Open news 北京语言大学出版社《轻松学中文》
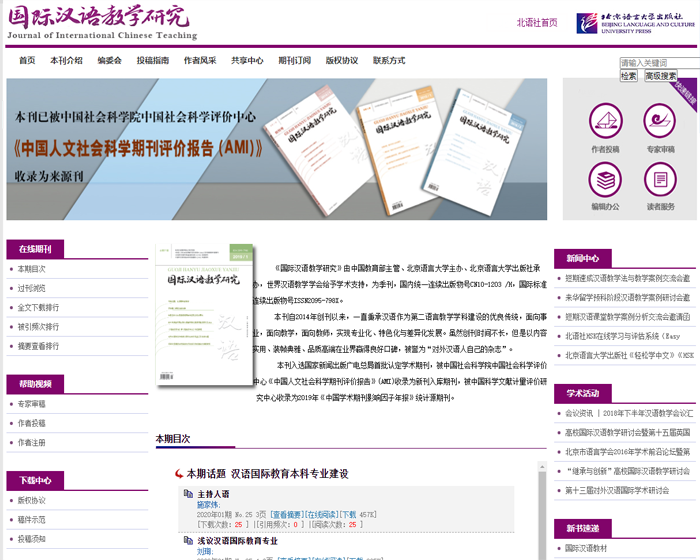Screen dimensions: 700x560 pos(629,355)
